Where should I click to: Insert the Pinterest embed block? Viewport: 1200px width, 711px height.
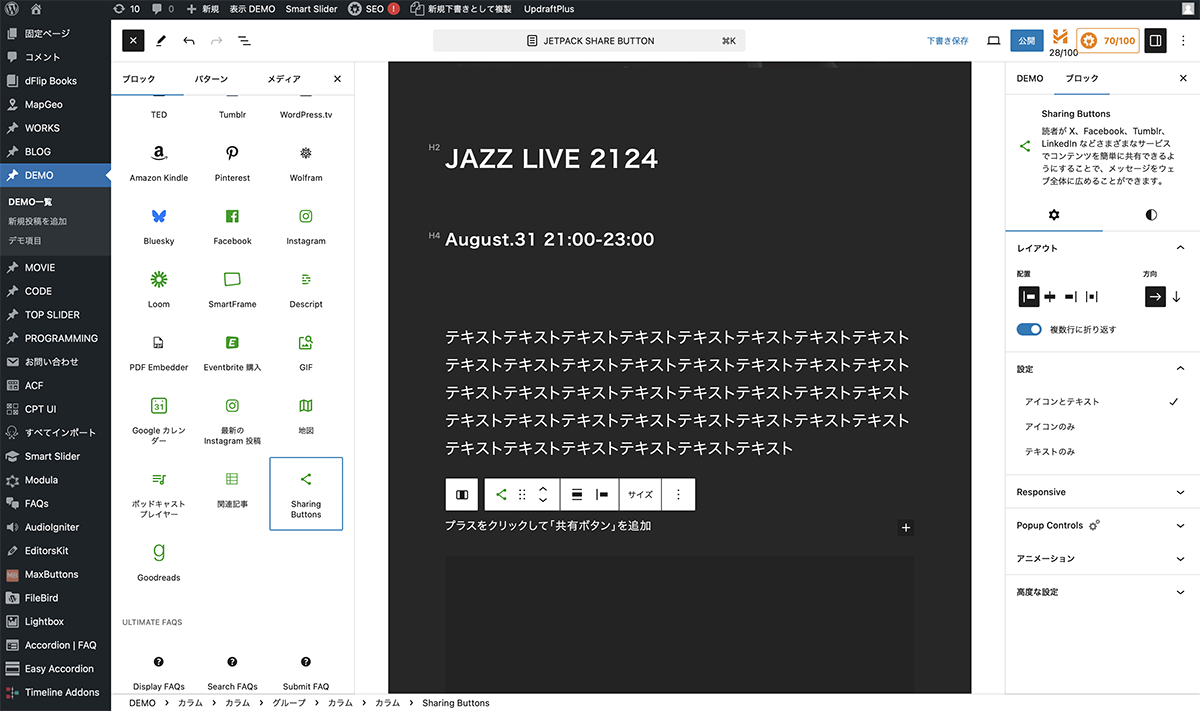click(232, 162)
